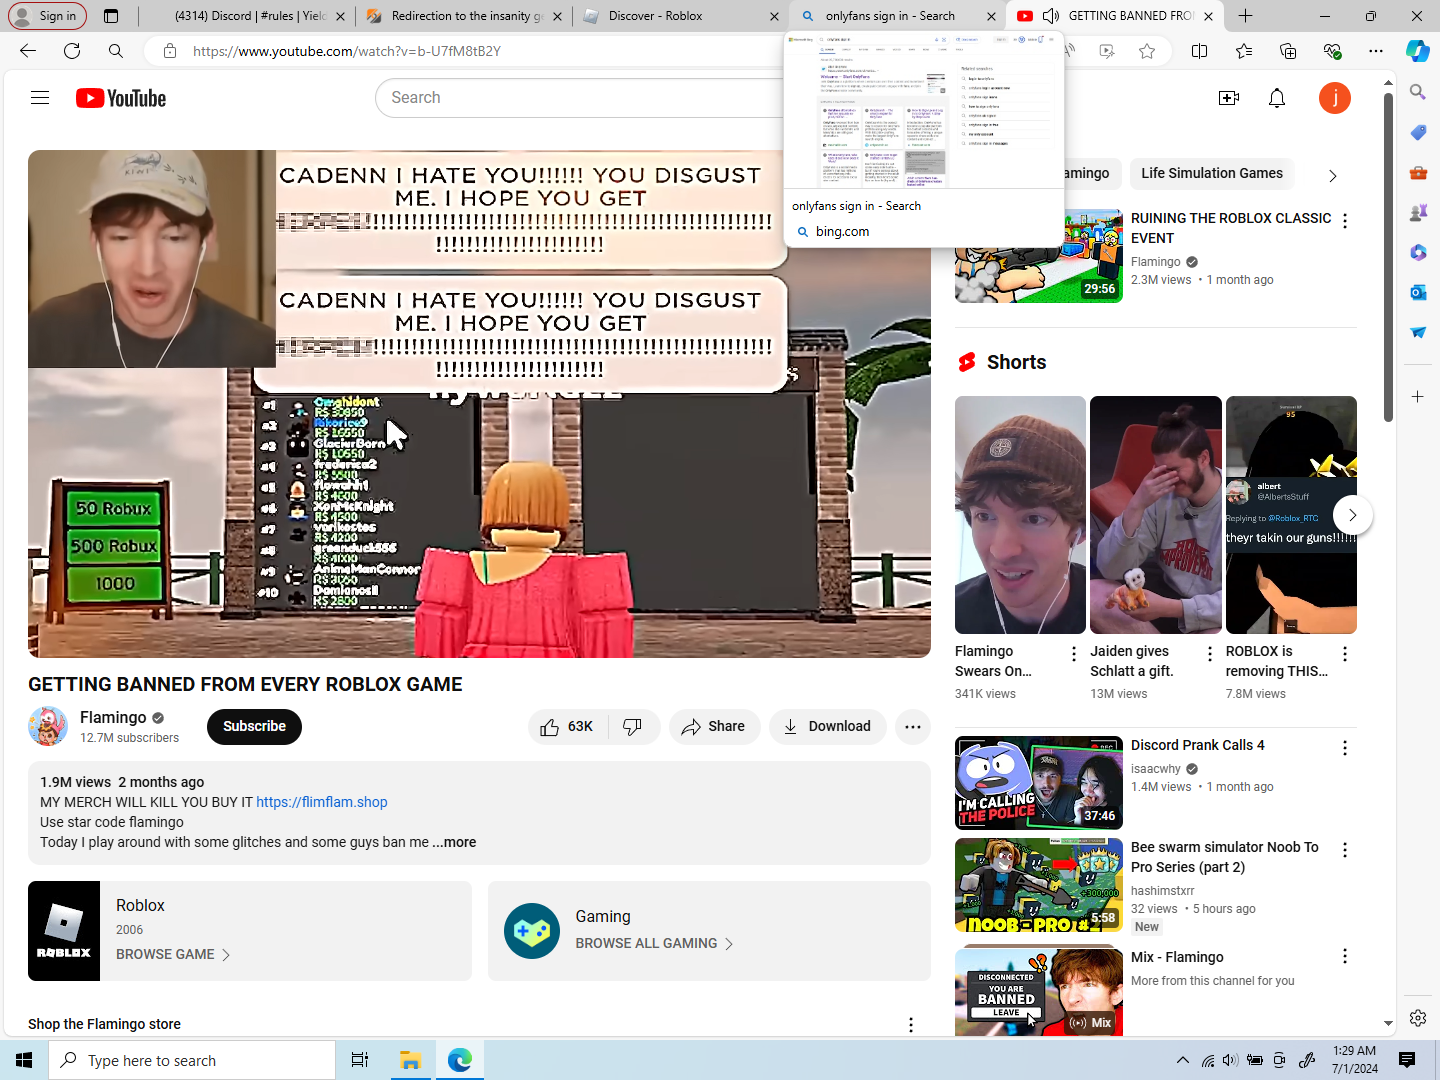Expand the video description with more
Screen dimensions: 1440x1080
(454, 842)
